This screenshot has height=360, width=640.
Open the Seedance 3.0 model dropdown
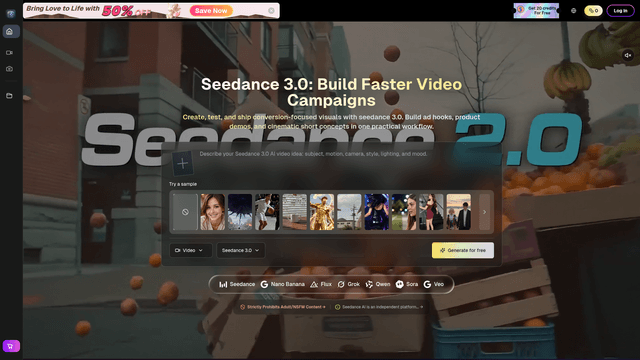[240, 250]
